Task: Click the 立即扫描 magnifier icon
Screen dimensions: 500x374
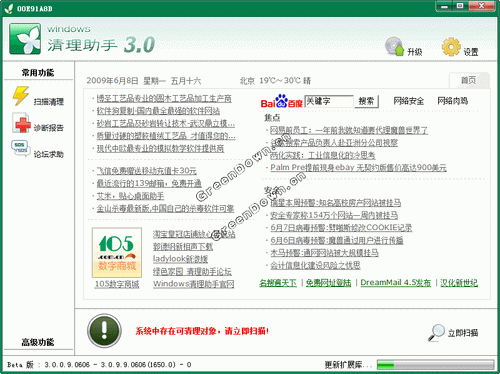Action: [436, 332]
